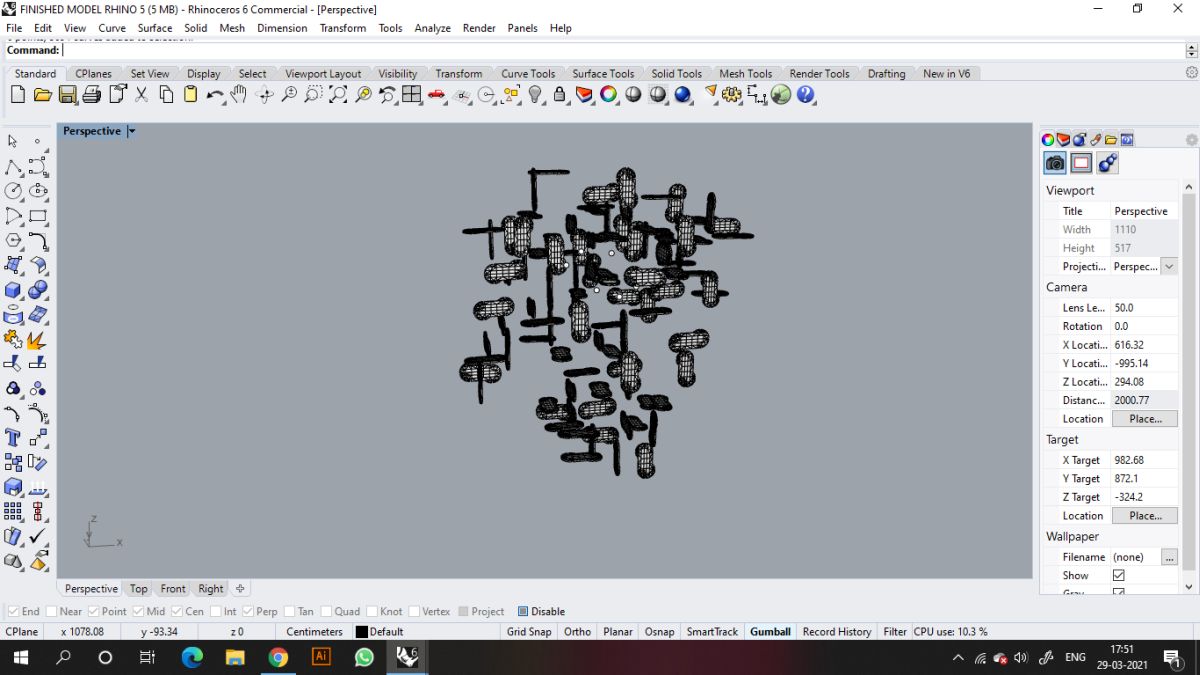Screen dimensions: 1200x675
Task: Enable the Near osnap checkbox
Action: click(51, 612)
